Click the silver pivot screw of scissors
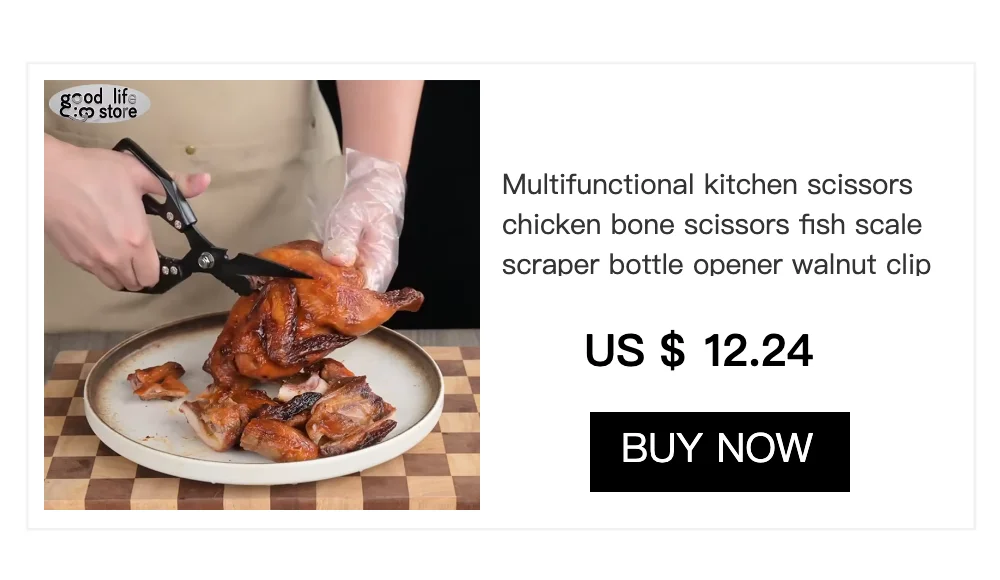The image size is (1000, 580). (x=205, y=259)
